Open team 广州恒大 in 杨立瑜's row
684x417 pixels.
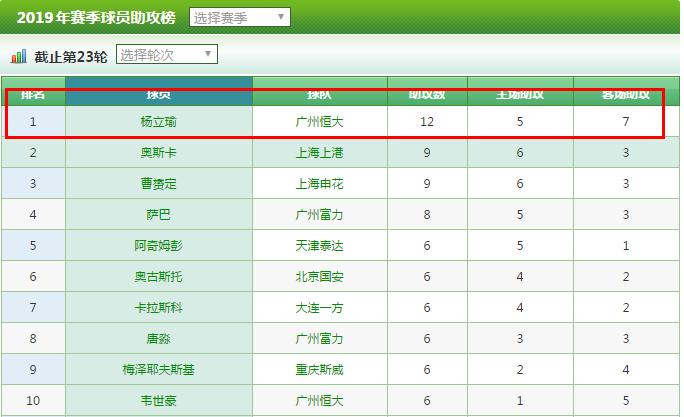tap(319, 122)
